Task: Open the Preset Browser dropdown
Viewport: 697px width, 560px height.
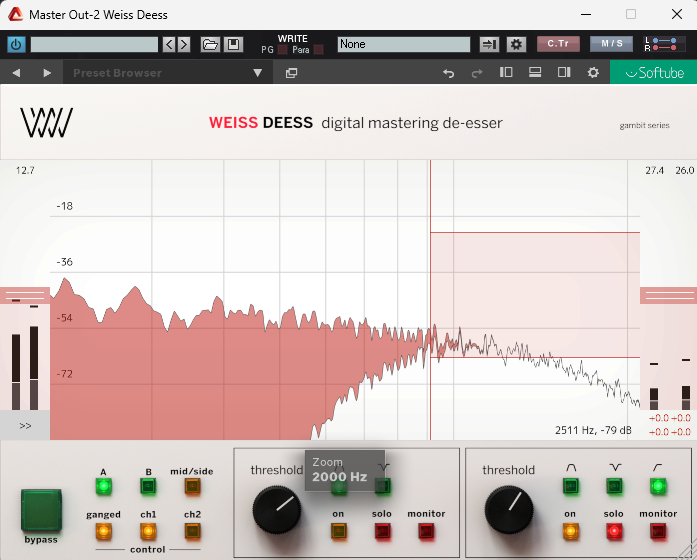Action: 167,72
